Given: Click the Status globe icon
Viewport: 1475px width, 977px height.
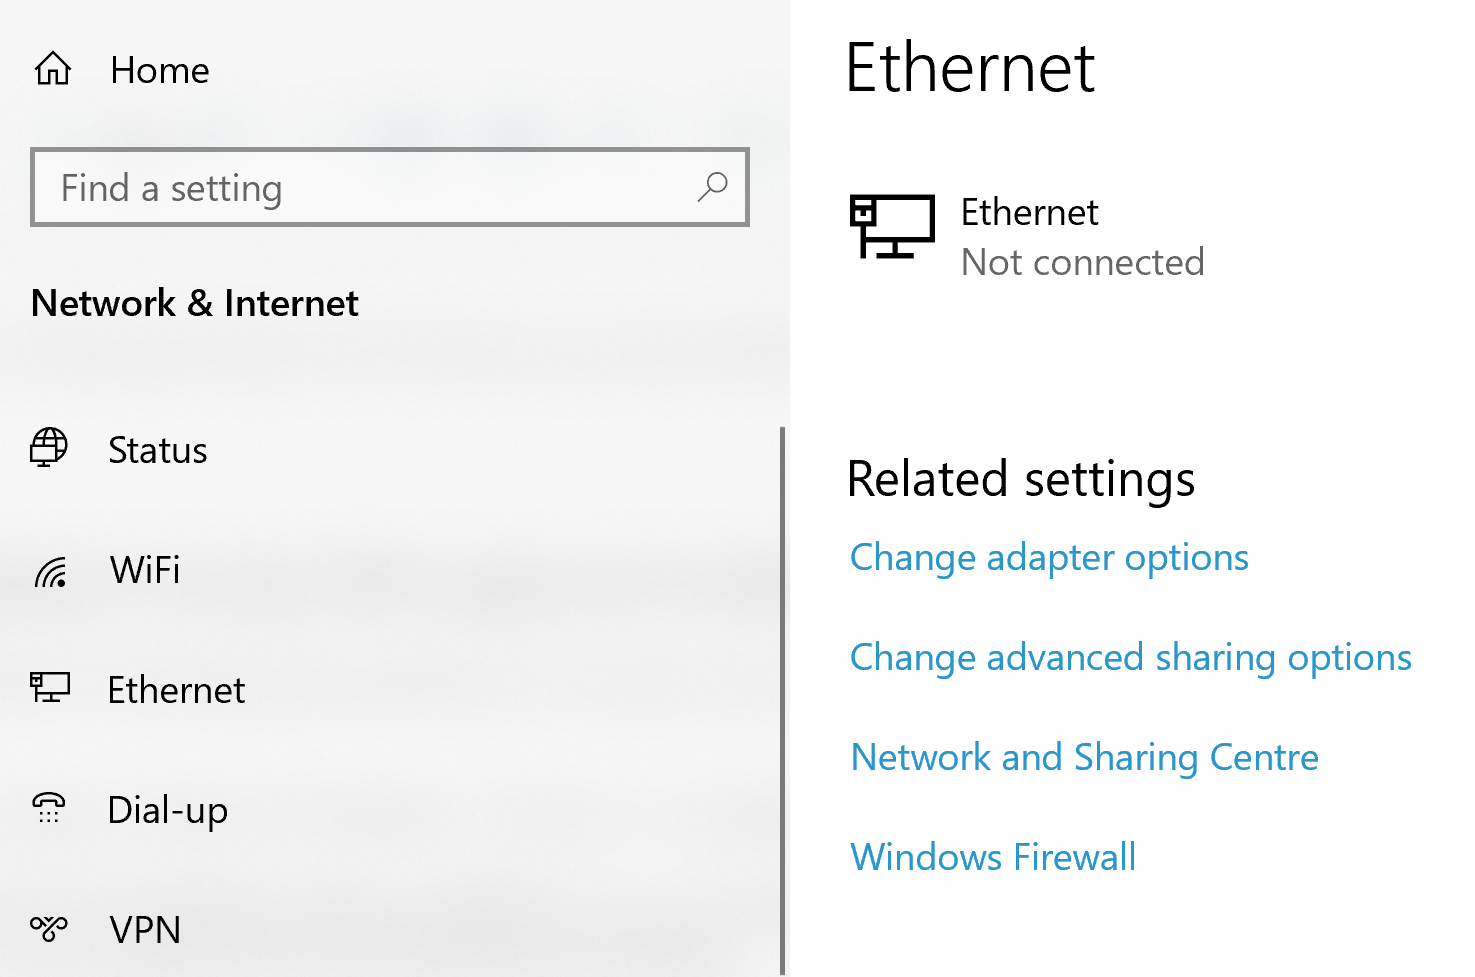Looking at the screenshot, I should pyautogui.click(x=49, y=448).
